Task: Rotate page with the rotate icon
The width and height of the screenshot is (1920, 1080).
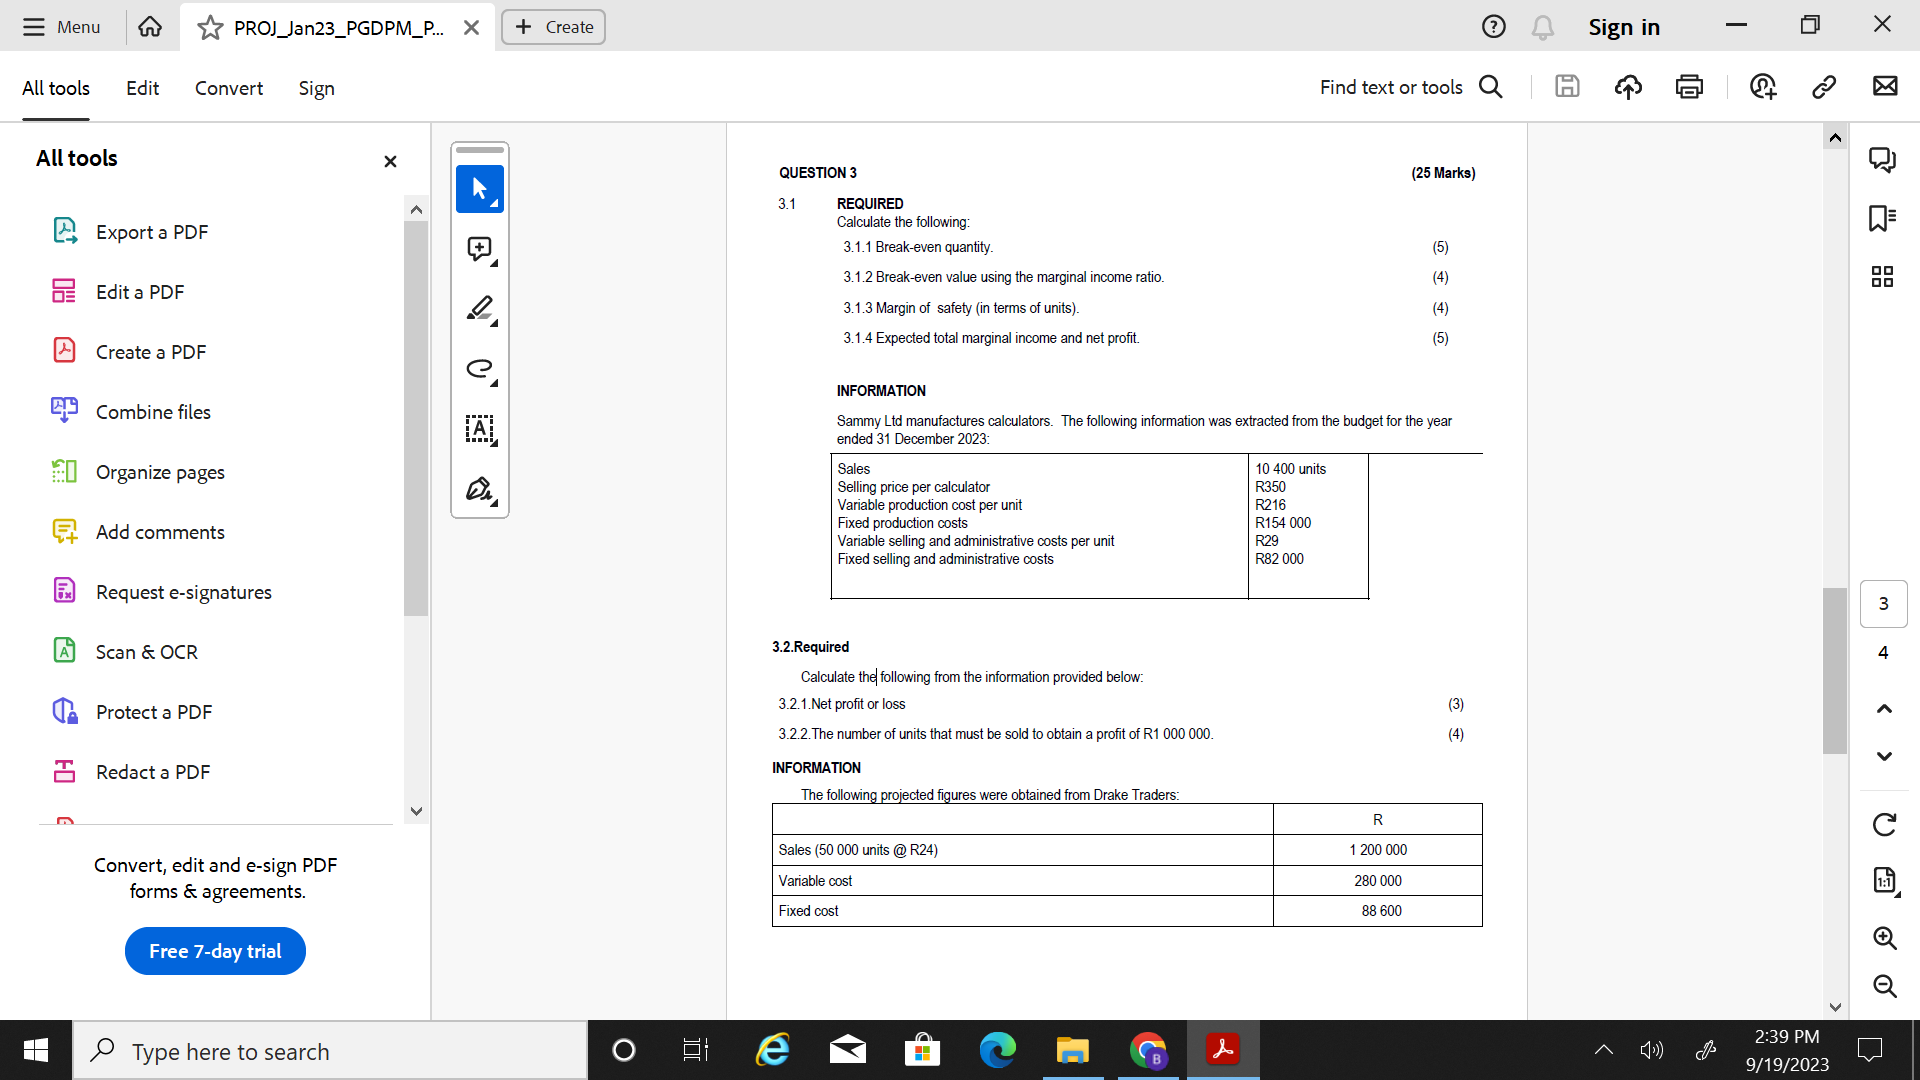Action: click(1884, 825)
